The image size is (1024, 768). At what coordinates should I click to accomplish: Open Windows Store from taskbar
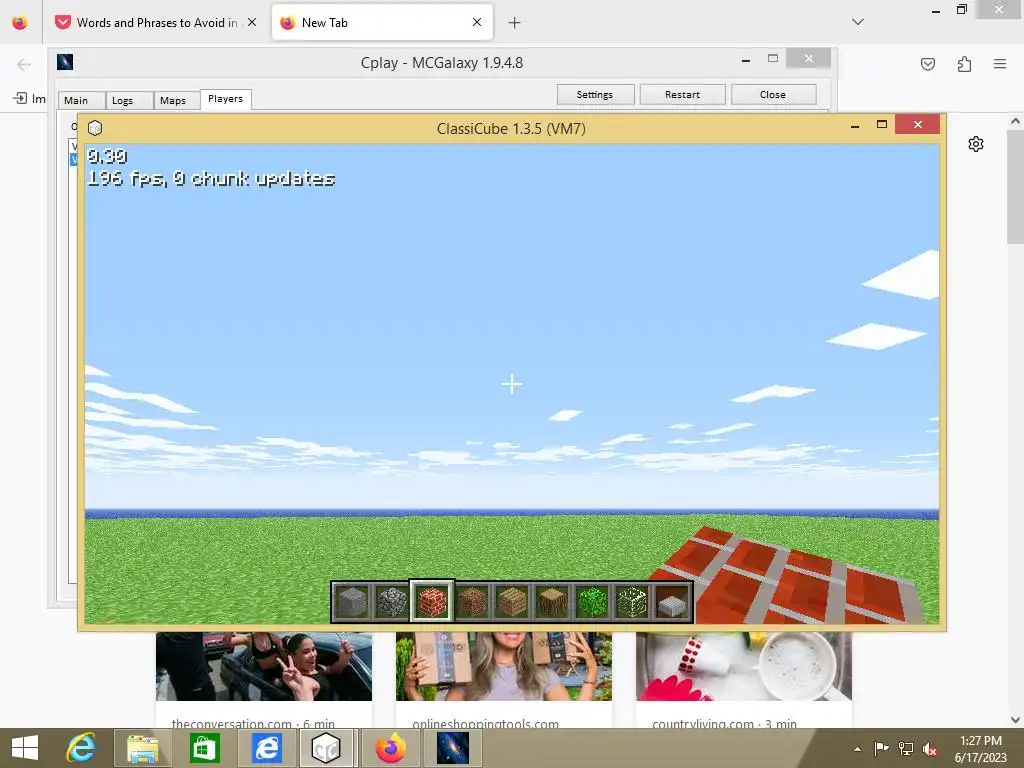coord(204,748)
